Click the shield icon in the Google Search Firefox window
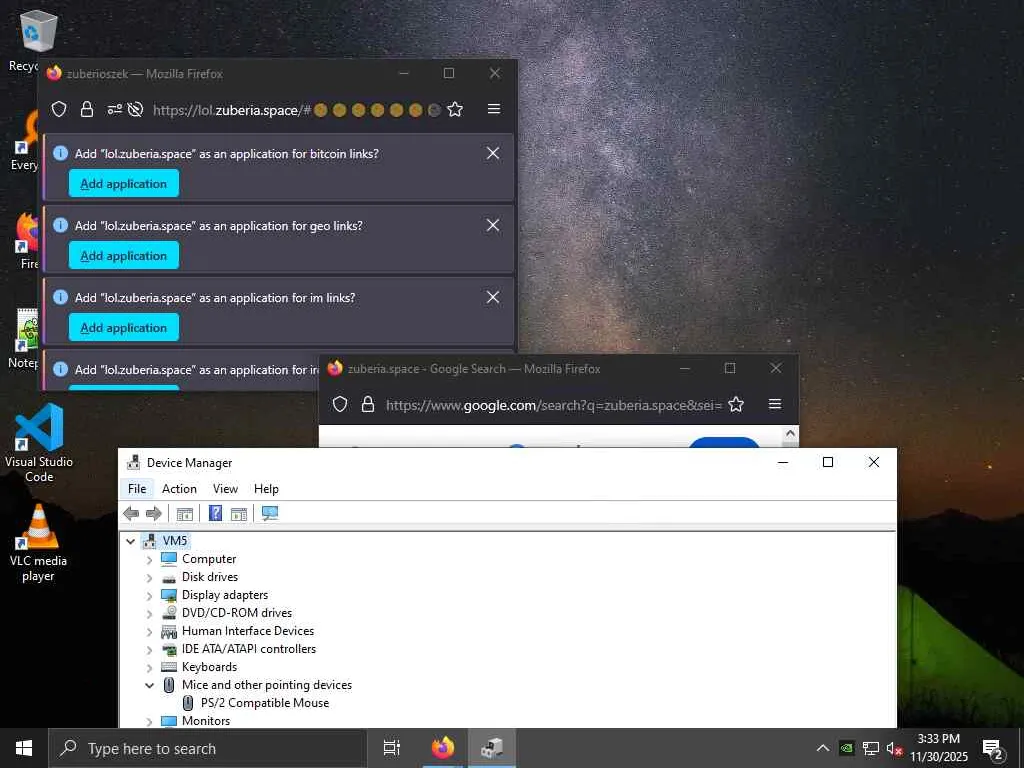1024x768 pixels. (x=340, y=404)
